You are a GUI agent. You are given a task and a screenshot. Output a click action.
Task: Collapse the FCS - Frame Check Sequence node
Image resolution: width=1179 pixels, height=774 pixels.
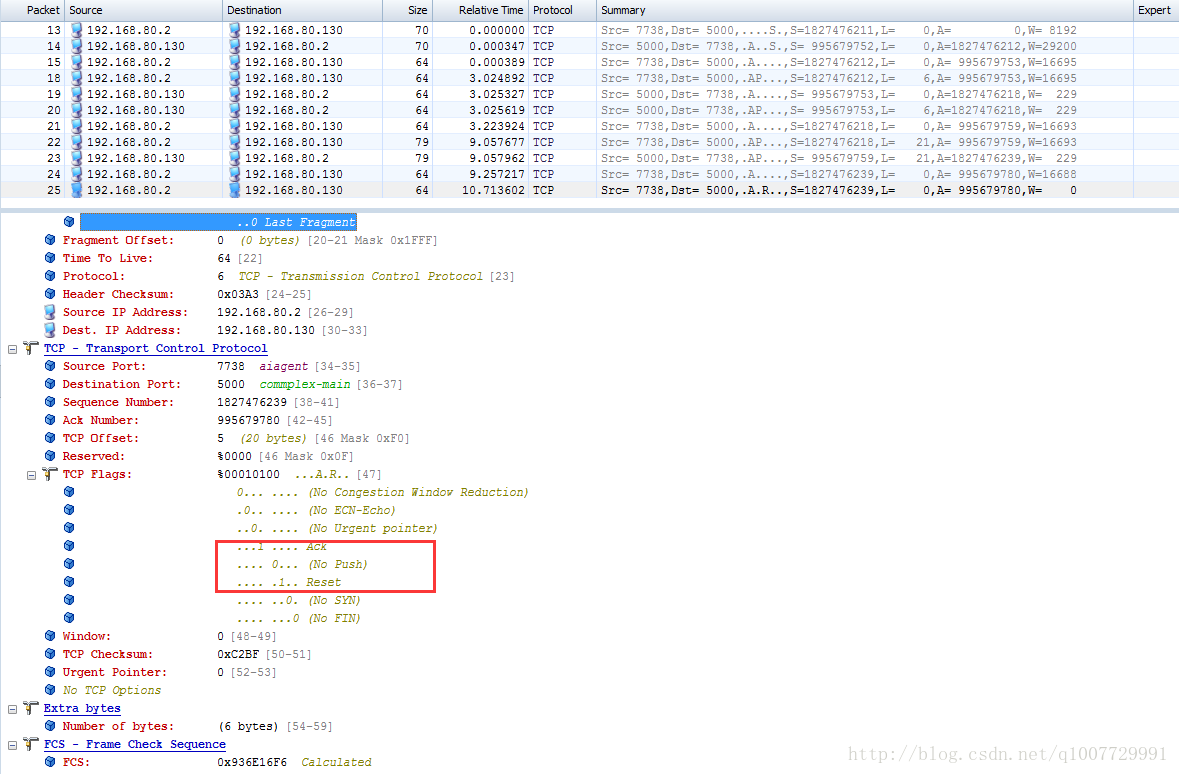(12, 745)
